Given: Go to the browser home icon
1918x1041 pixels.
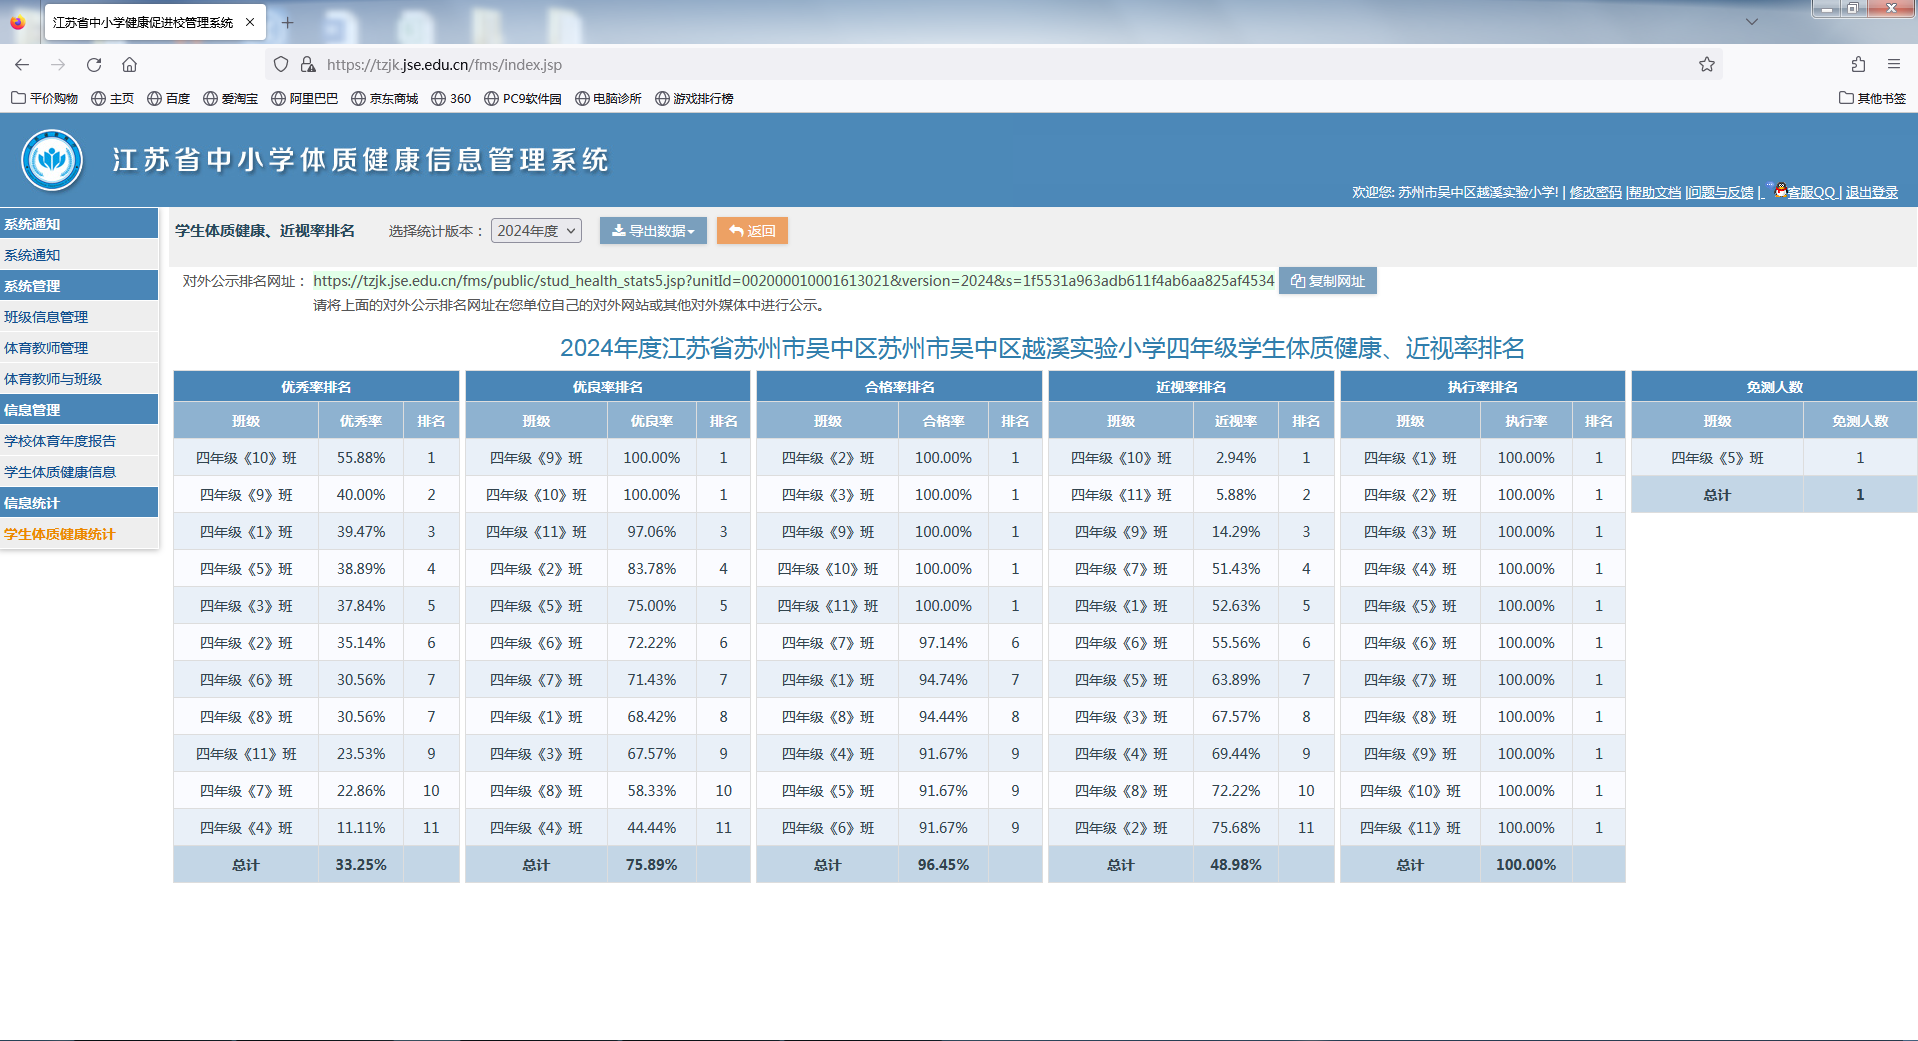Looking at the screenshot, I should click(x=130, y=64).
